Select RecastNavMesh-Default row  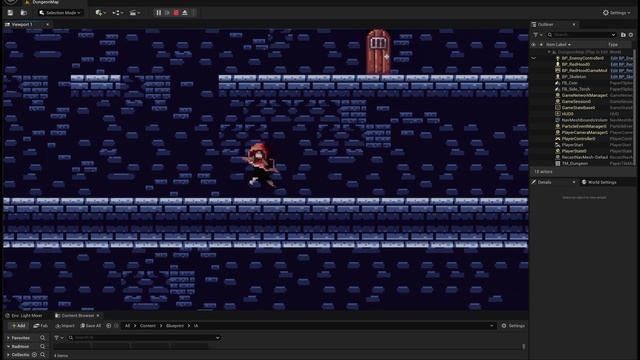pyautogui.click(x=584, y=157)
